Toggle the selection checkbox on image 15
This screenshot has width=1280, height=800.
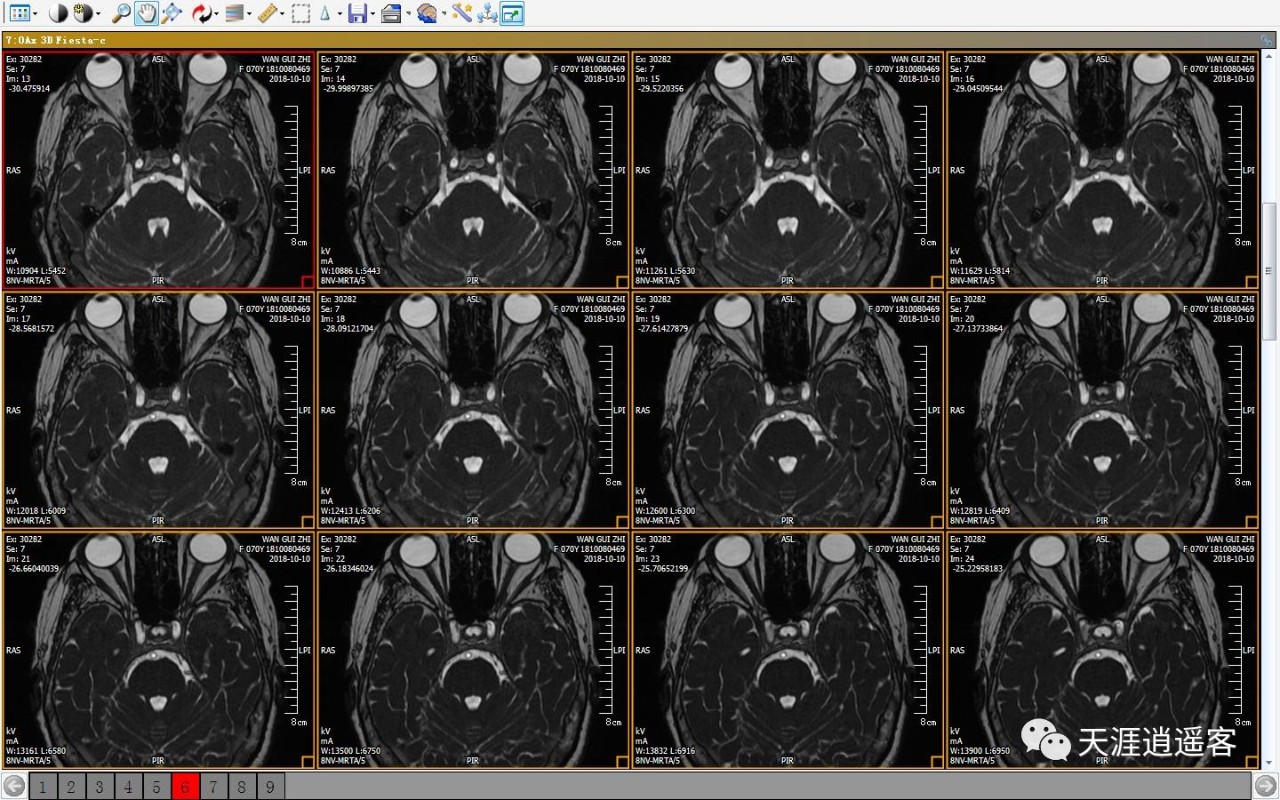coord(937,281)
